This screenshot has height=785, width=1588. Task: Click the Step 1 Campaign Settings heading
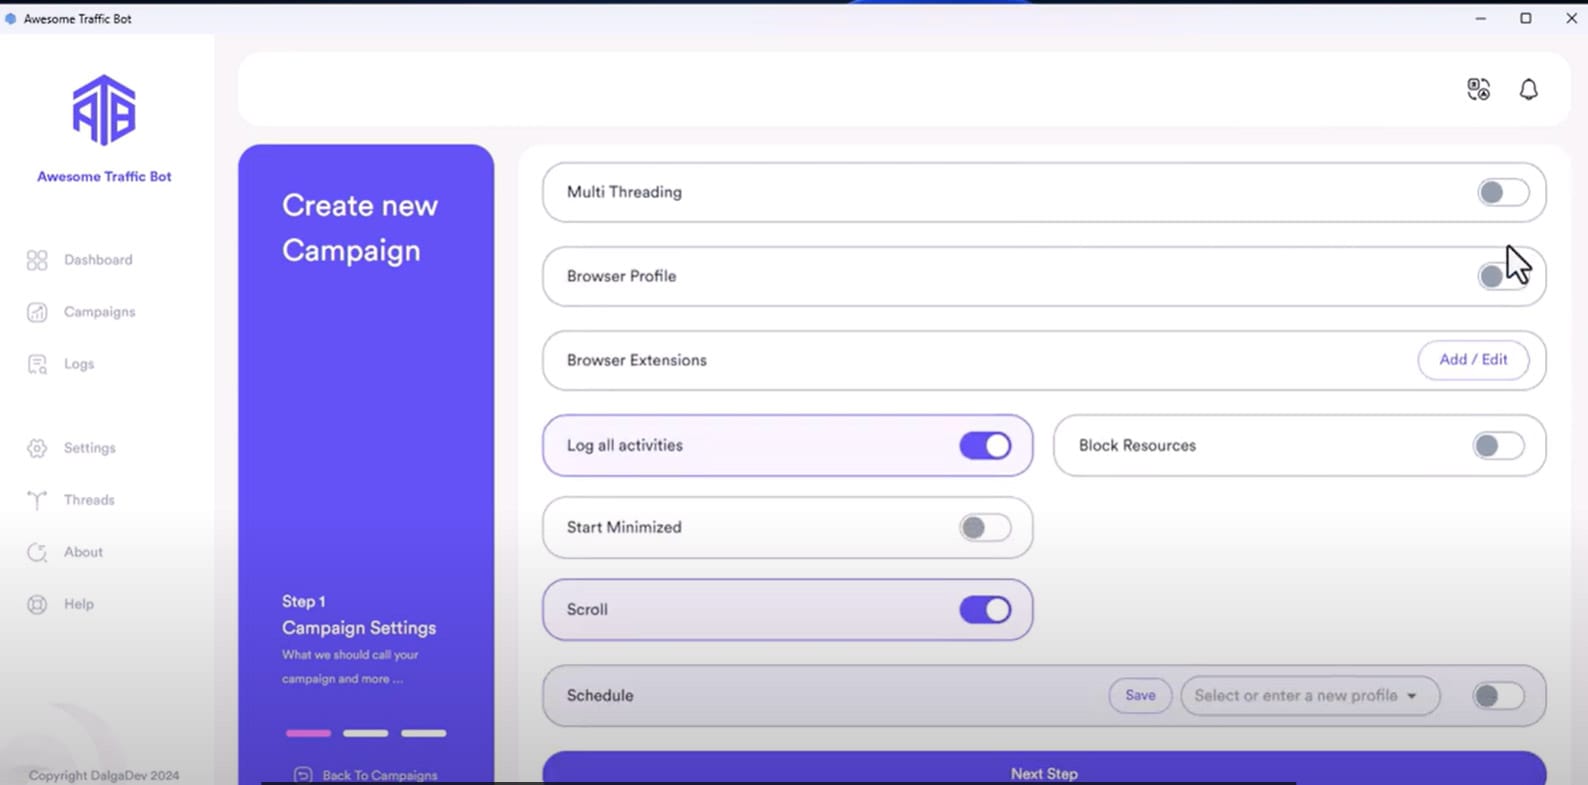point(359,615)
